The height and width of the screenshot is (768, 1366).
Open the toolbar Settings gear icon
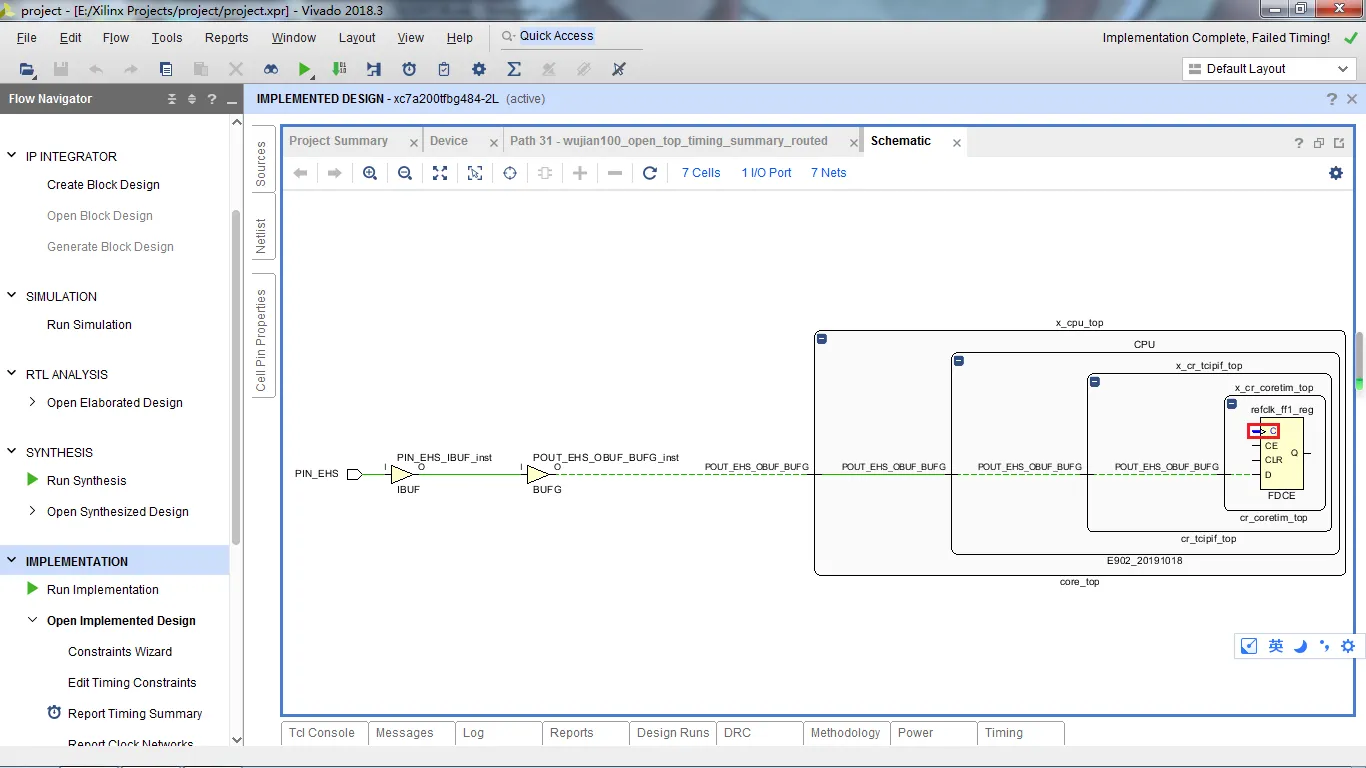[x=479, y=69]
